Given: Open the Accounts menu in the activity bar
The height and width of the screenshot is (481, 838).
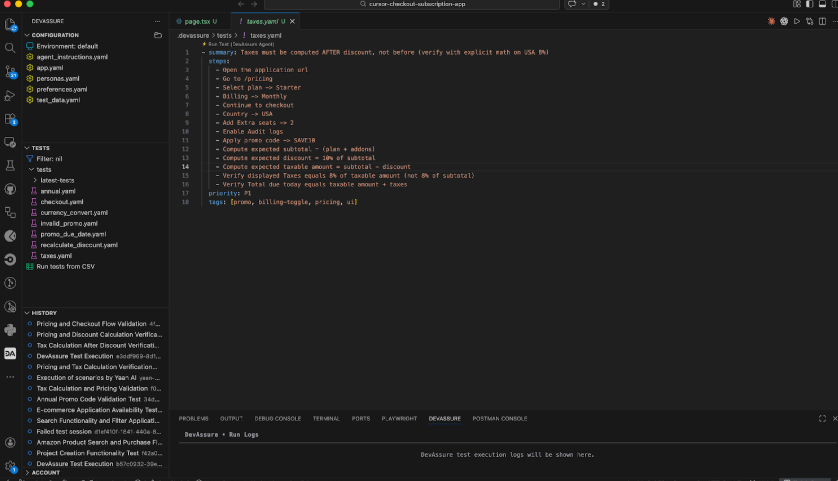Looking at the screenshot, I should (10, 443).
